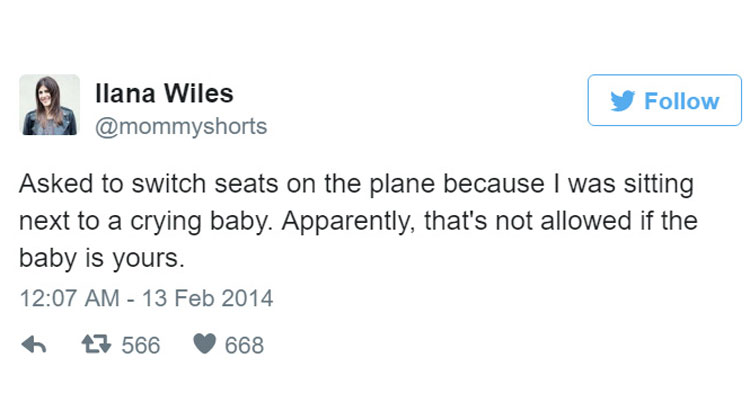
Task: Like the tweet with the heart icon
Action: pos(205,344)
